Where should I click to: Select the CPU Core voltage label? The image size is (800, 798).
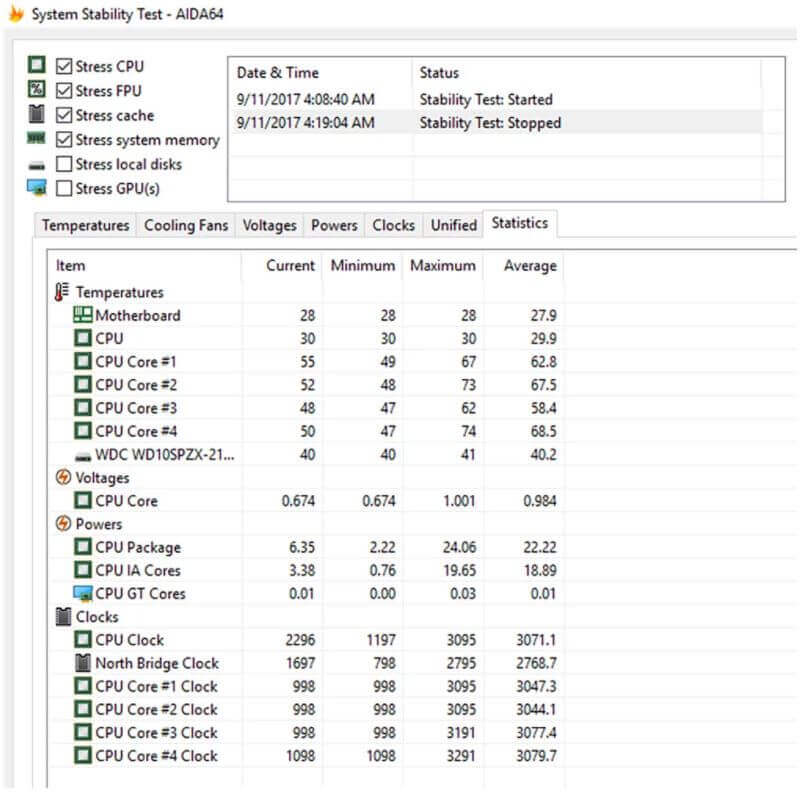point(126,501)
